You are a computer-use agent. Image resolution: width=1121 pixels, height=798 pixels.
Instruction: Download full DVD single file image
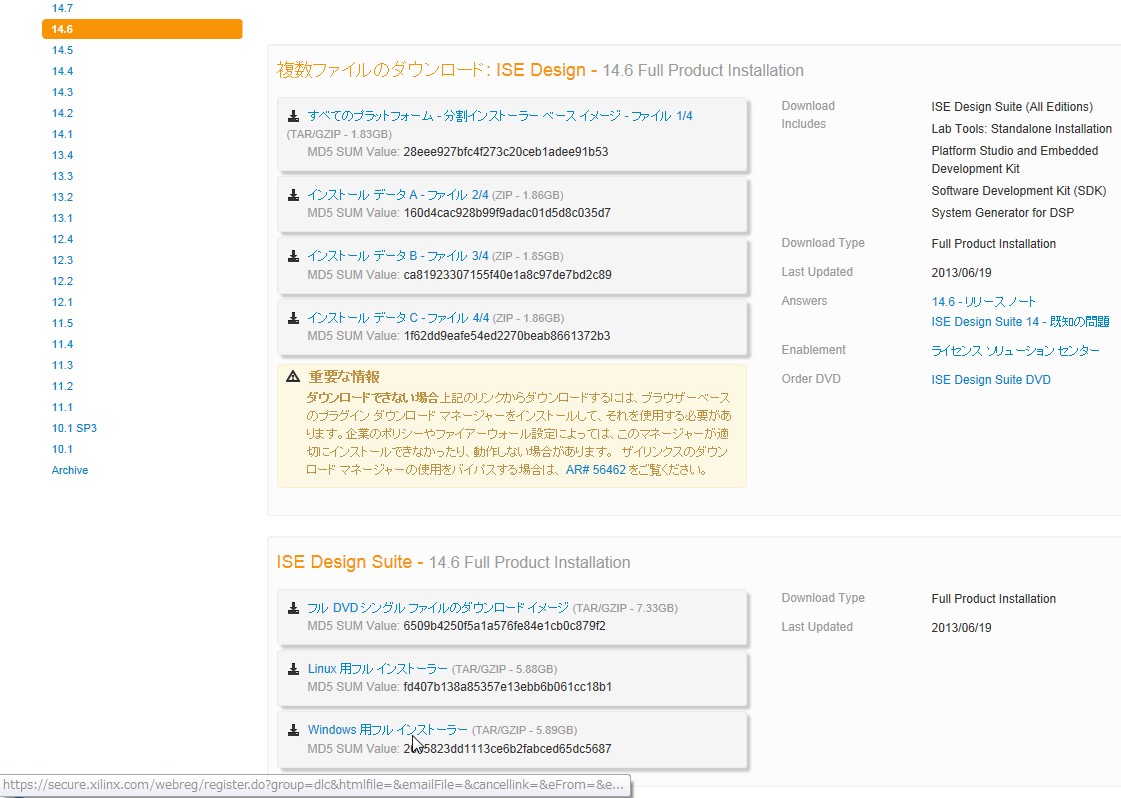438,608
